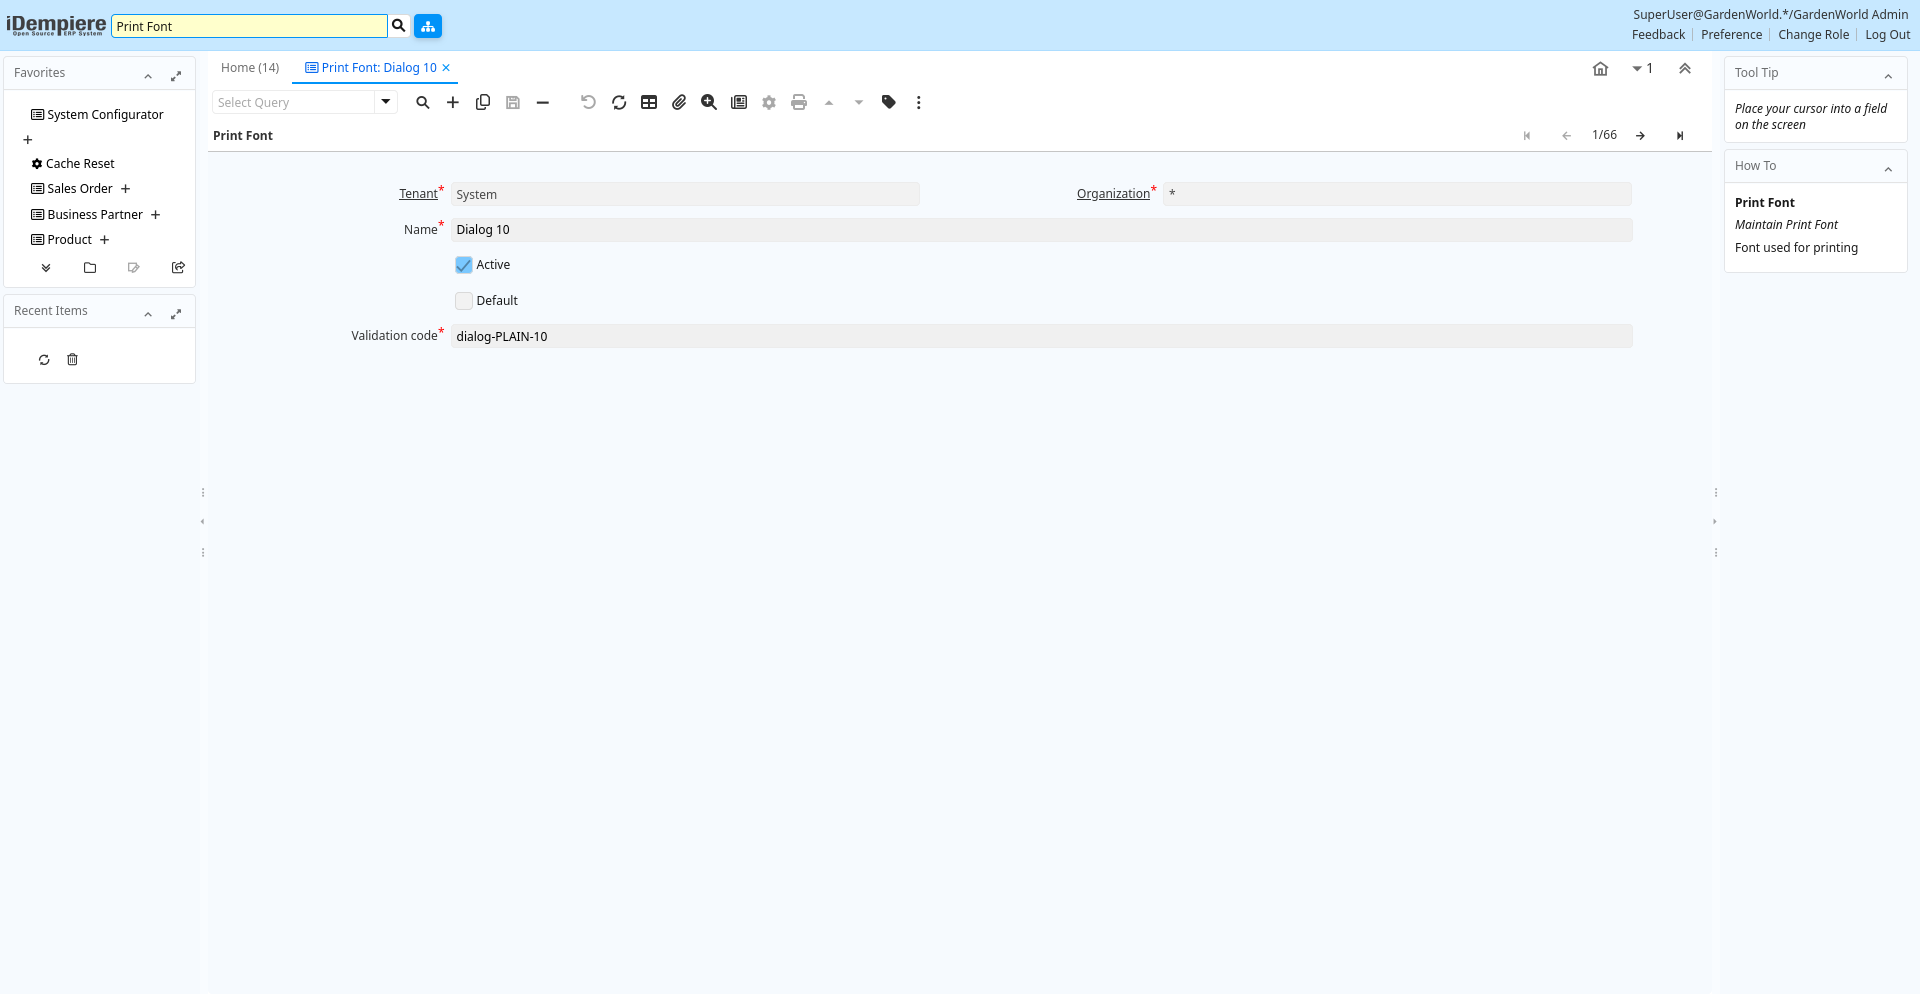Click into the Name field

[1040, 230]
